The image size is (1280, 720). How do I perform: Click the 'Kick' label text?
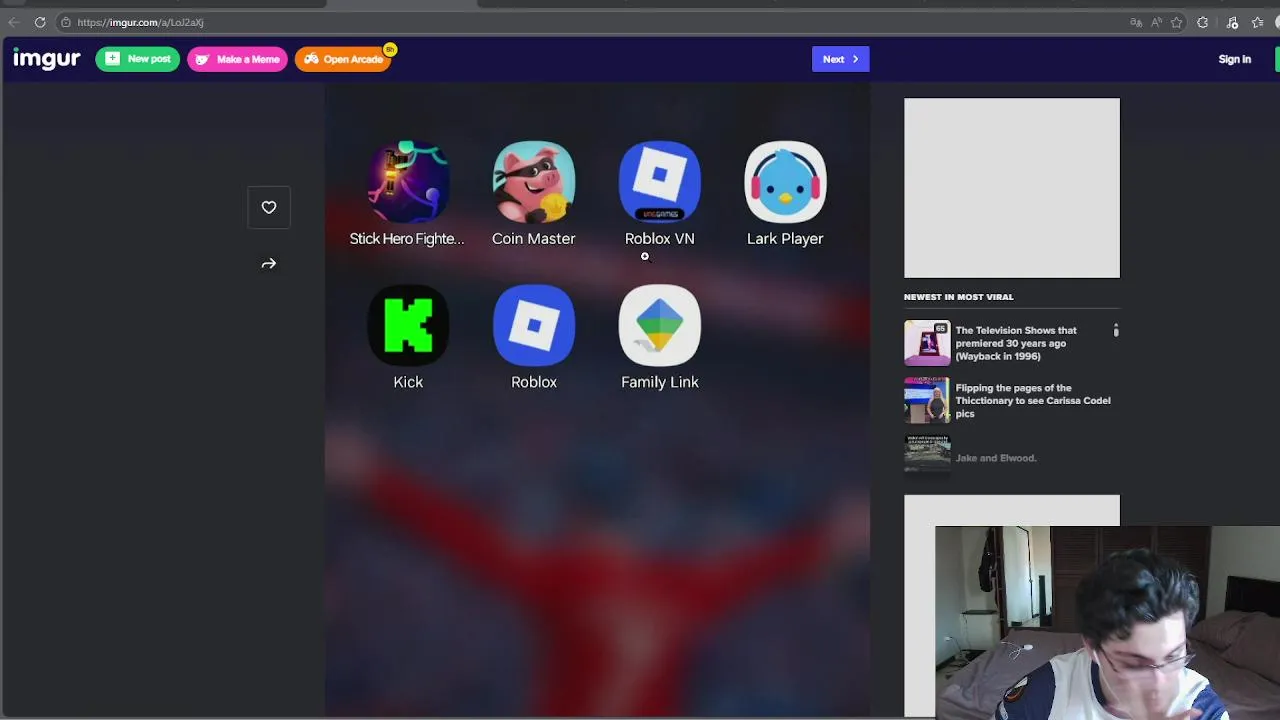[408, 382]
